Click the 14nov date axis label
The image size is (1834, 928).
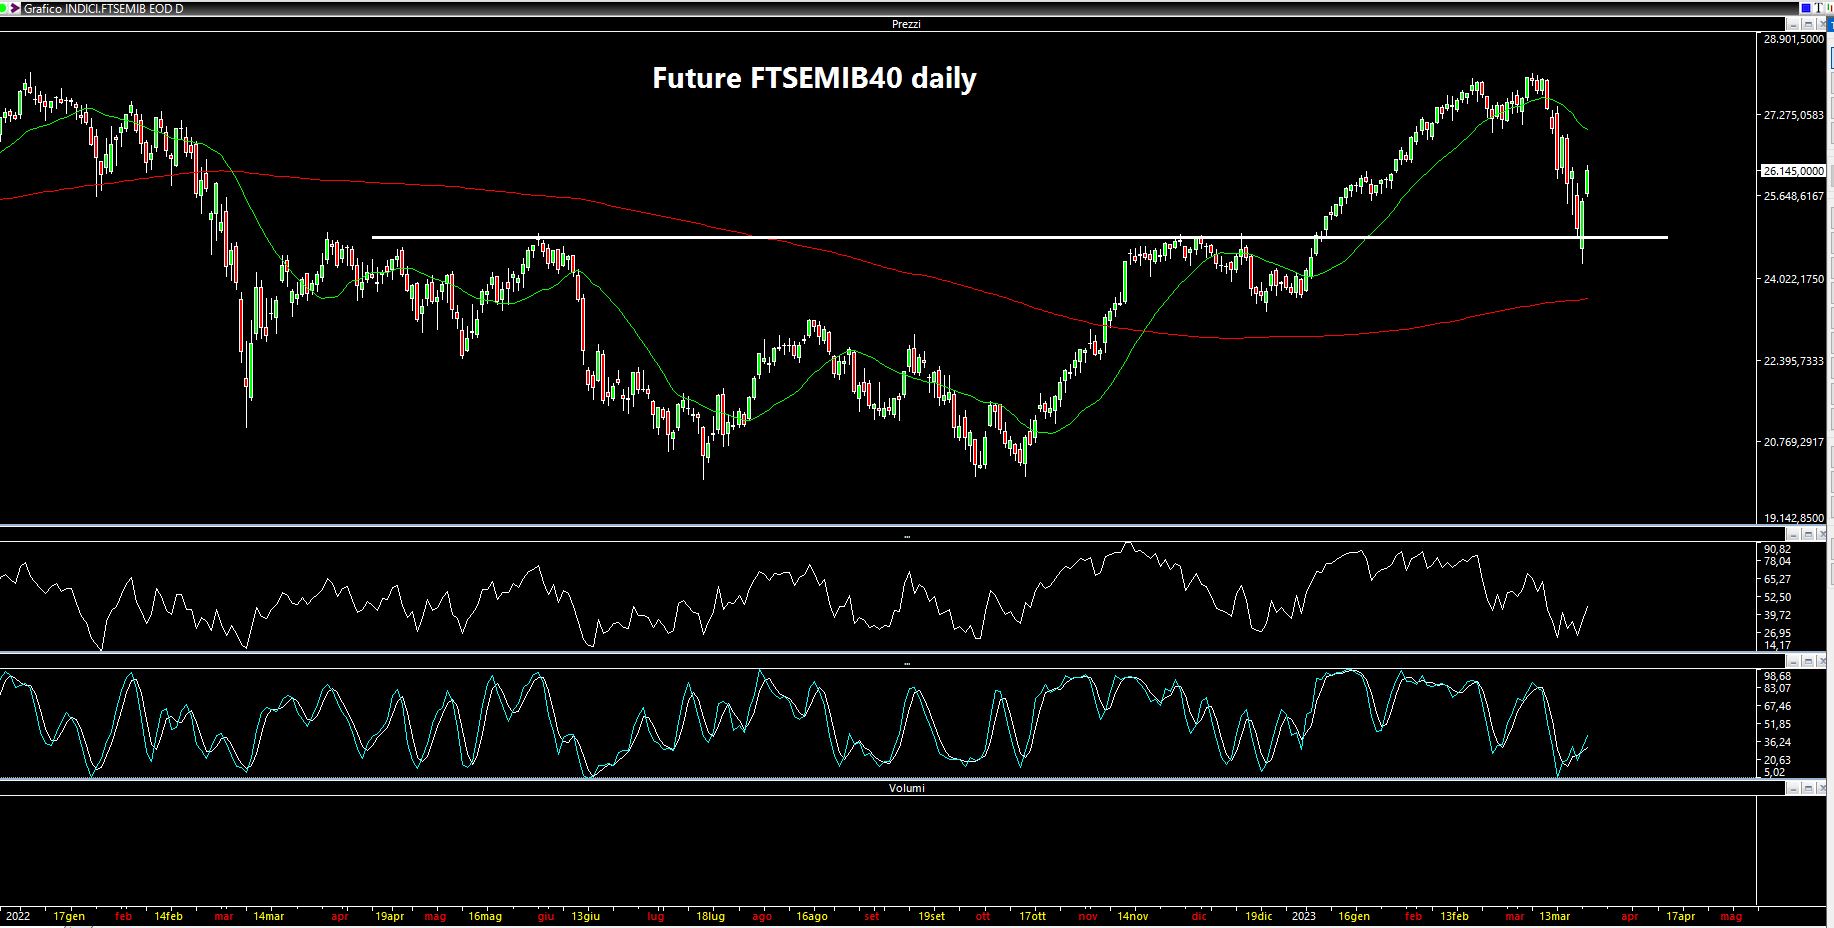1133,916
